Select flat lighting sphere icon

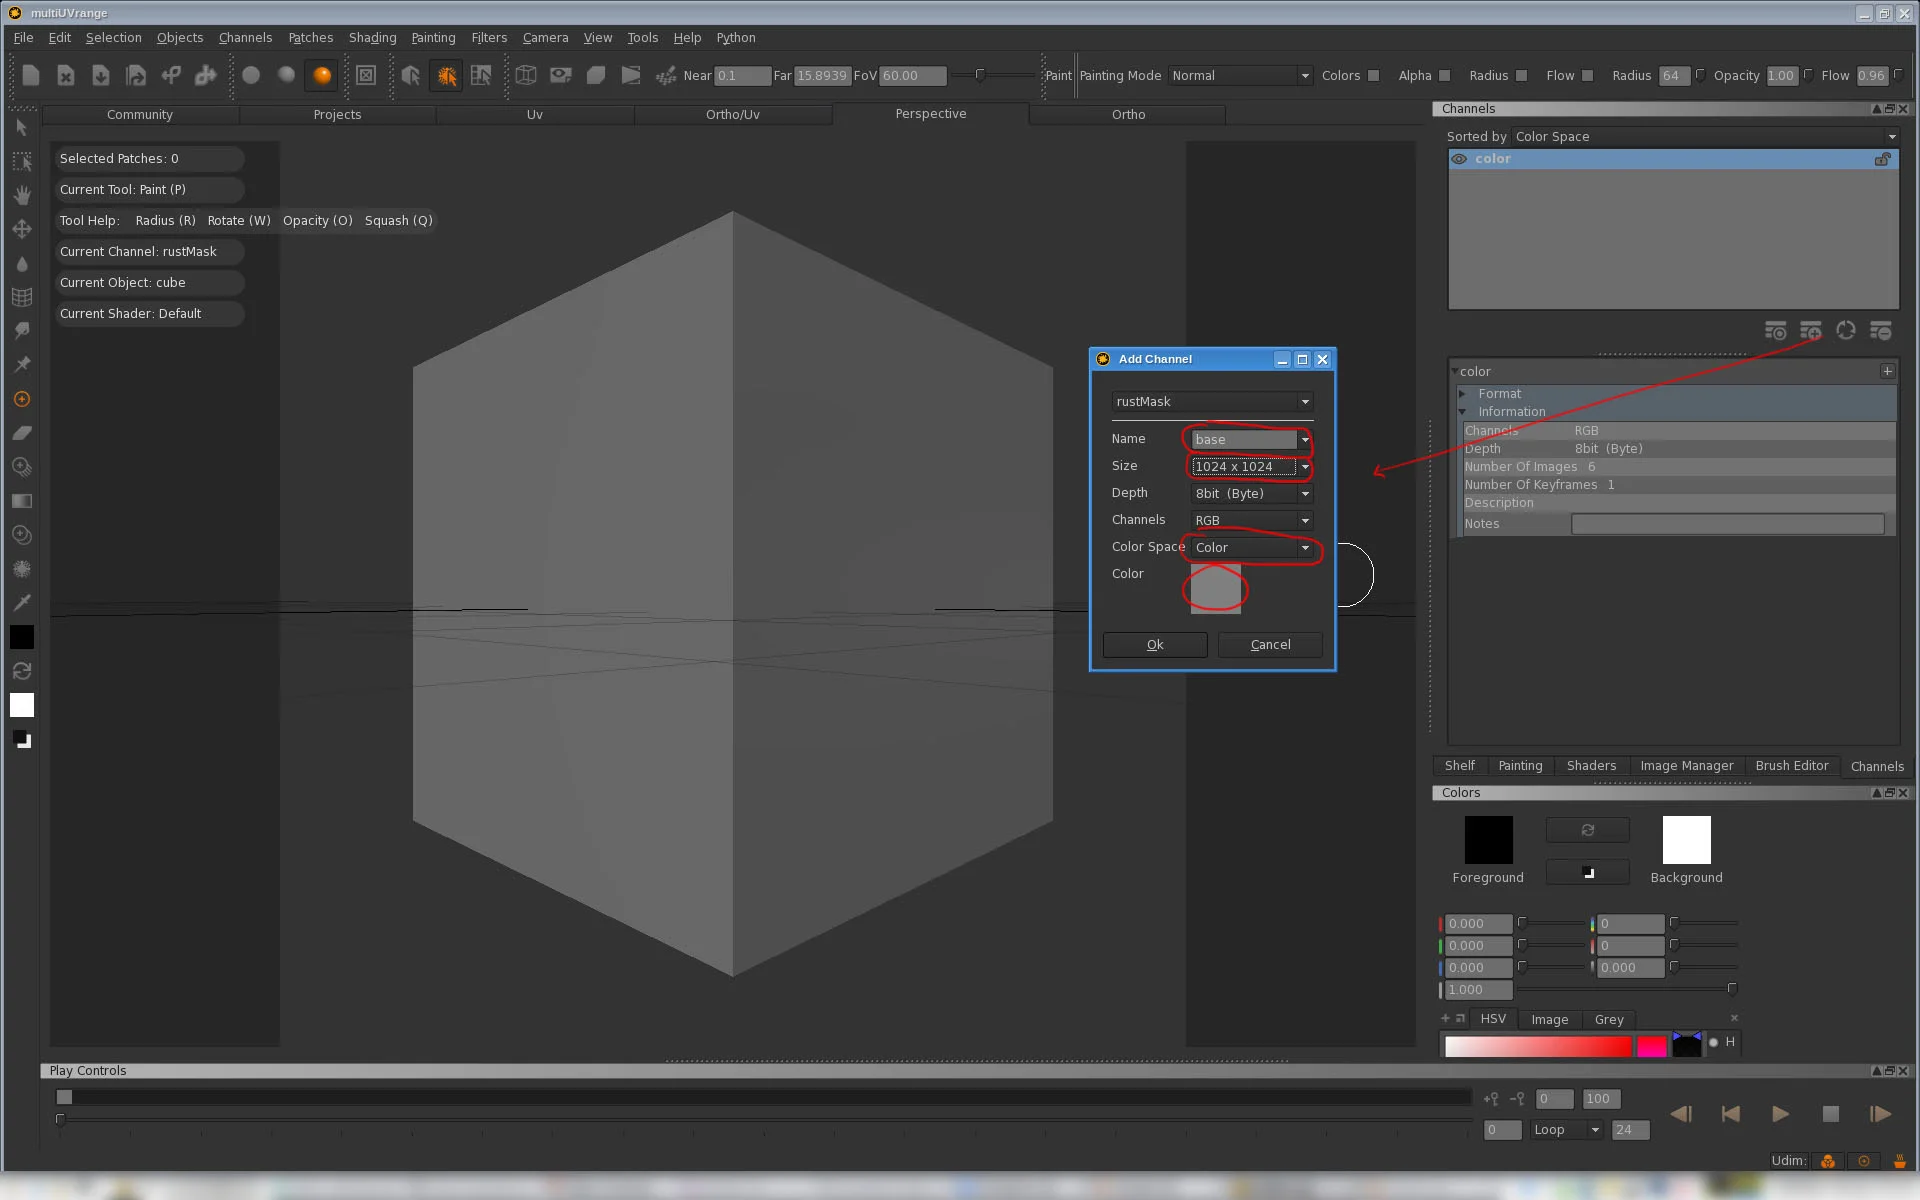(251, 75)
